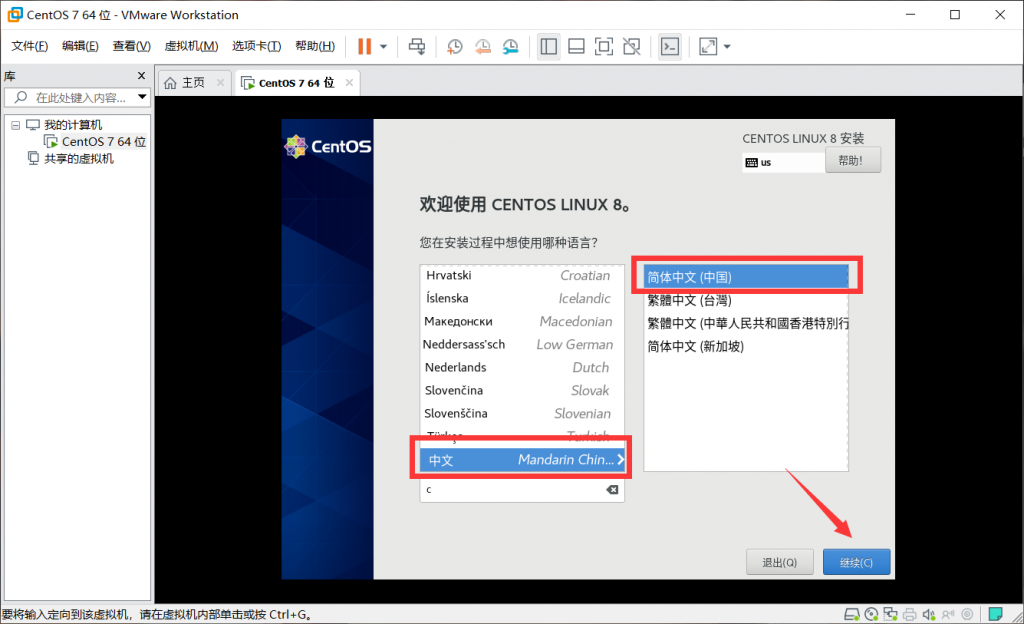Select Íslenska Icelandic language

click(x=521, y=298)
